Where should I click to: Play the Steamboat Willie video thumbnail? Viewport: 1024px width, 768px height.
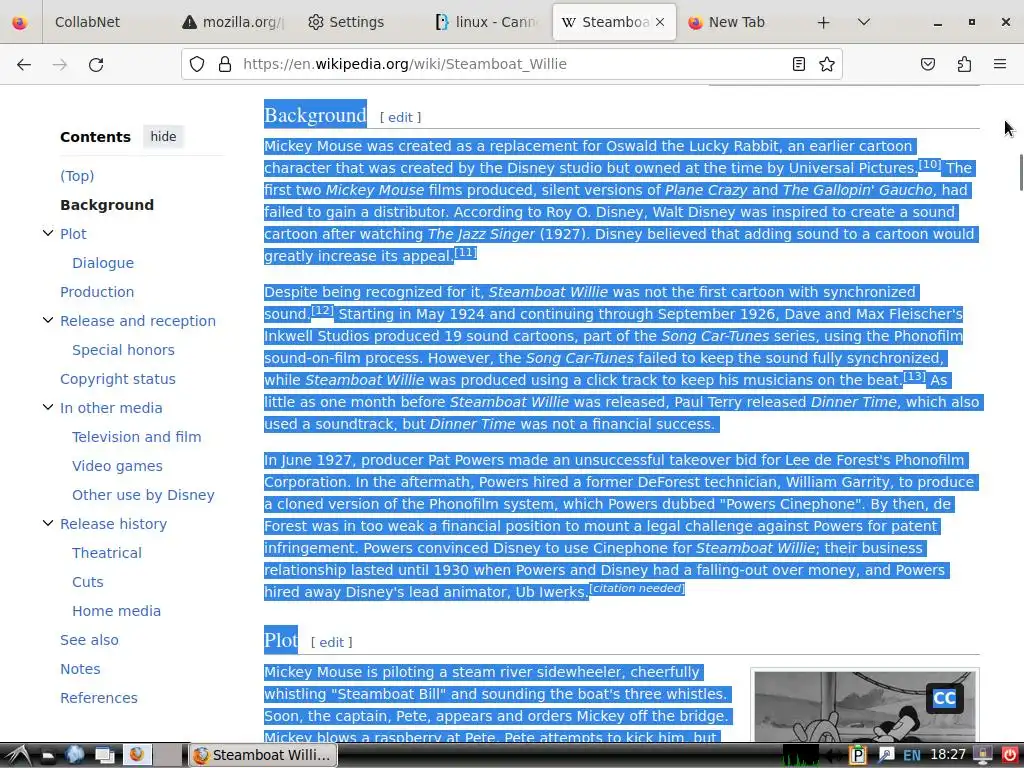pos(865,705)
